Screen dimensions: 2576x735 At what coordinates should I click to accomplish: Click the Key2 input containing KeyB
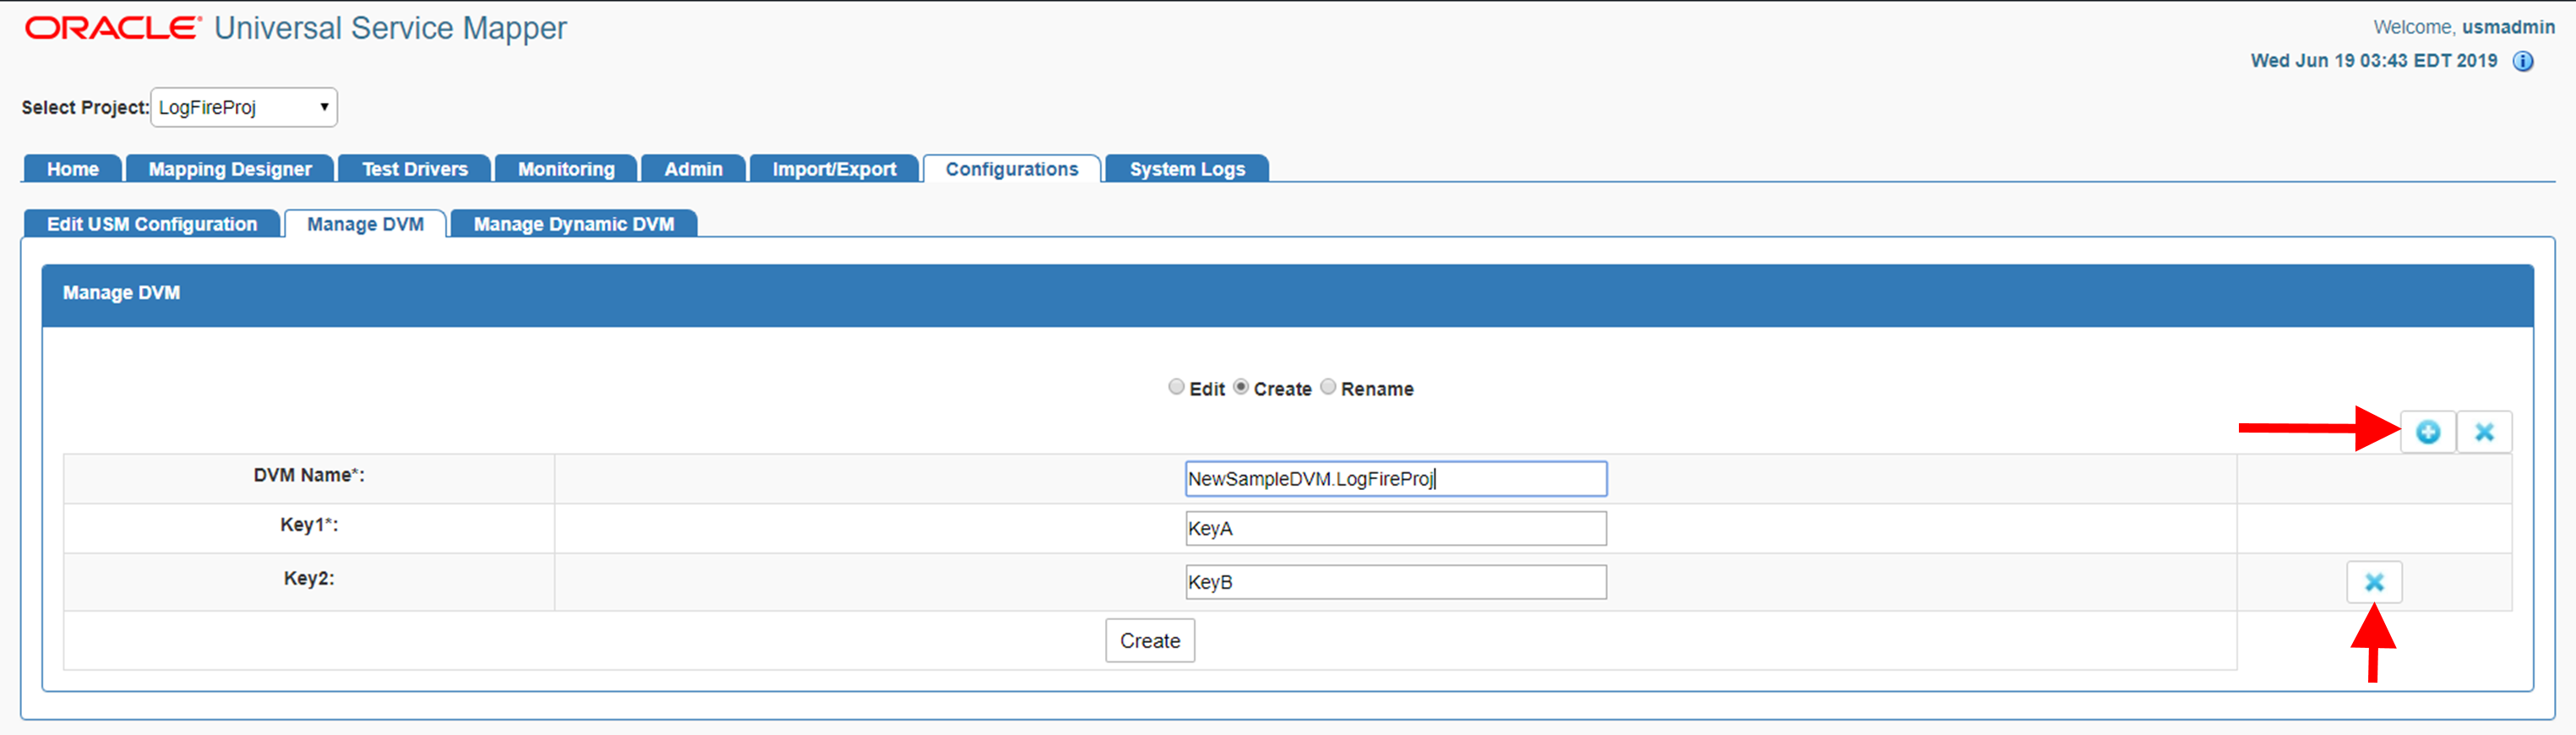pos(1396,582)
